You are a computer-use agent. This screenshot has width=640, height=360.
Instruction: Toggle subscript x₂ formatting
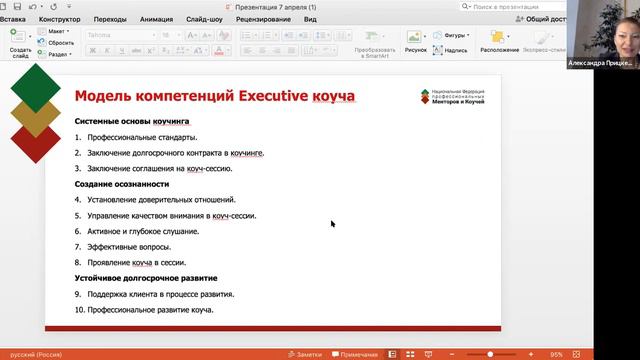click(x=165, y=51)
